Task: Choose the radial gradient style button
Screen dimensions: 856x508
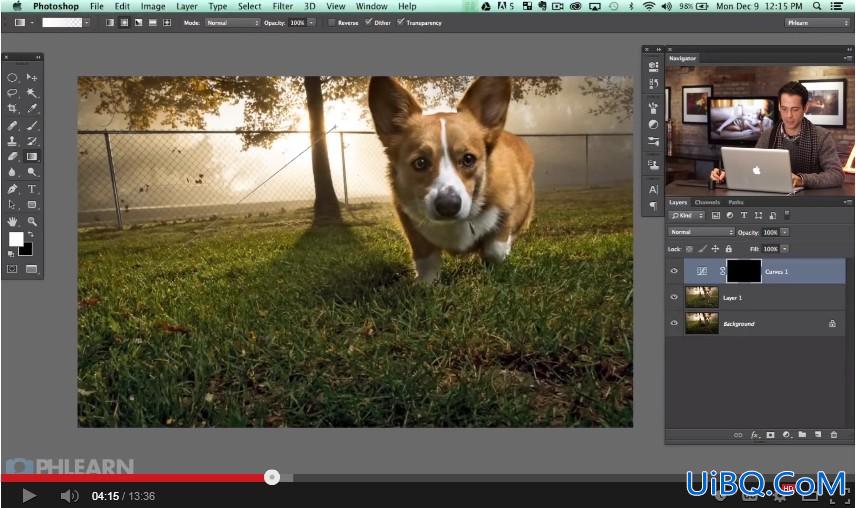Action: coord(124,23)
